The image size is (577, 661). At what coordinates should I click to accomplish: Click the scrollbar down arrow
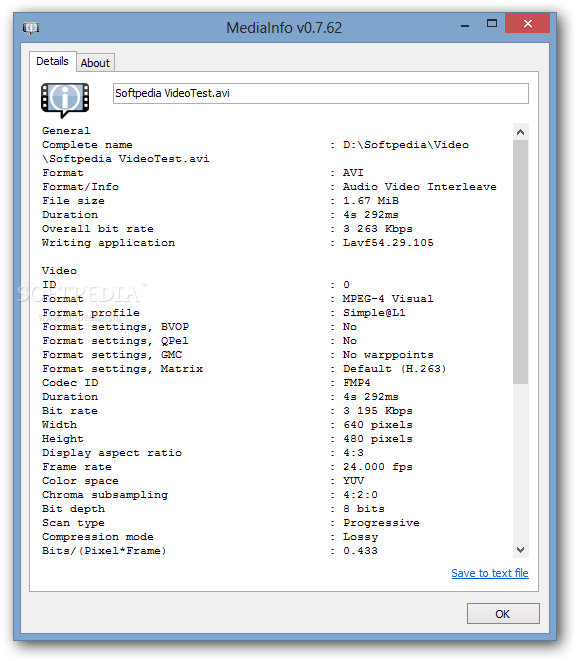click(521, 550)
